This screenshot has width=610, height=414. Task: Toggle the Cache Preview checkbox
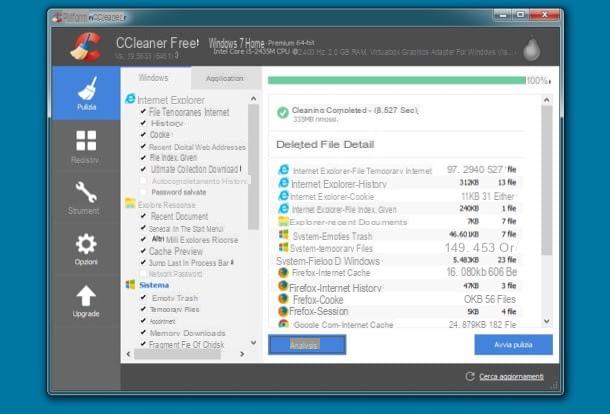(143, 251)
